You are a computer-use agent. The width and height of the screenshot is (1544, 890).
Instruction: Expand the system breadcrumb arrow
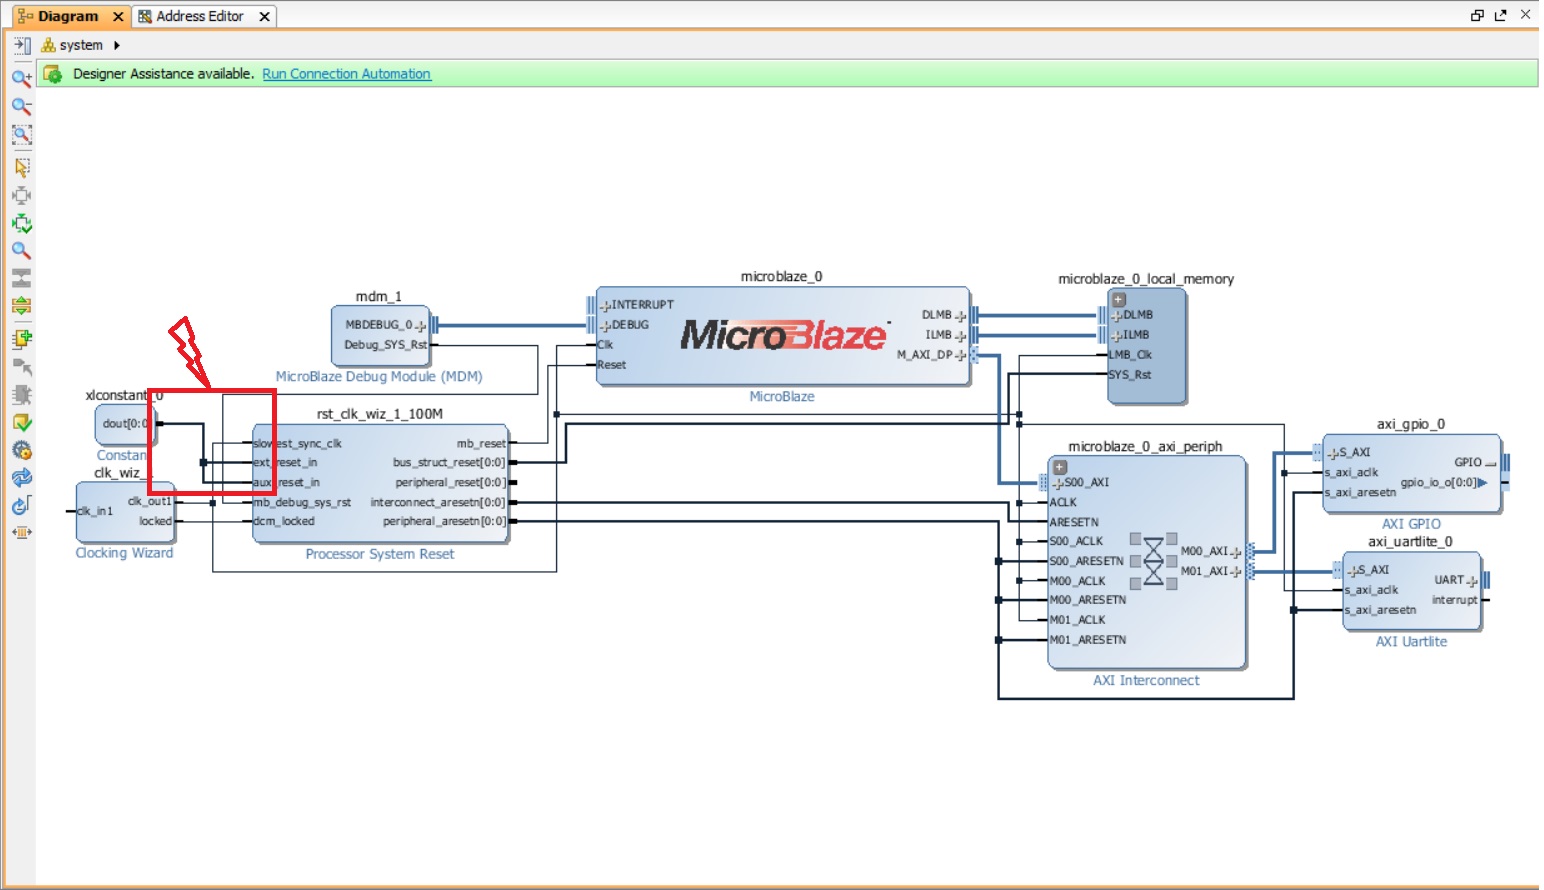[117, 45]
